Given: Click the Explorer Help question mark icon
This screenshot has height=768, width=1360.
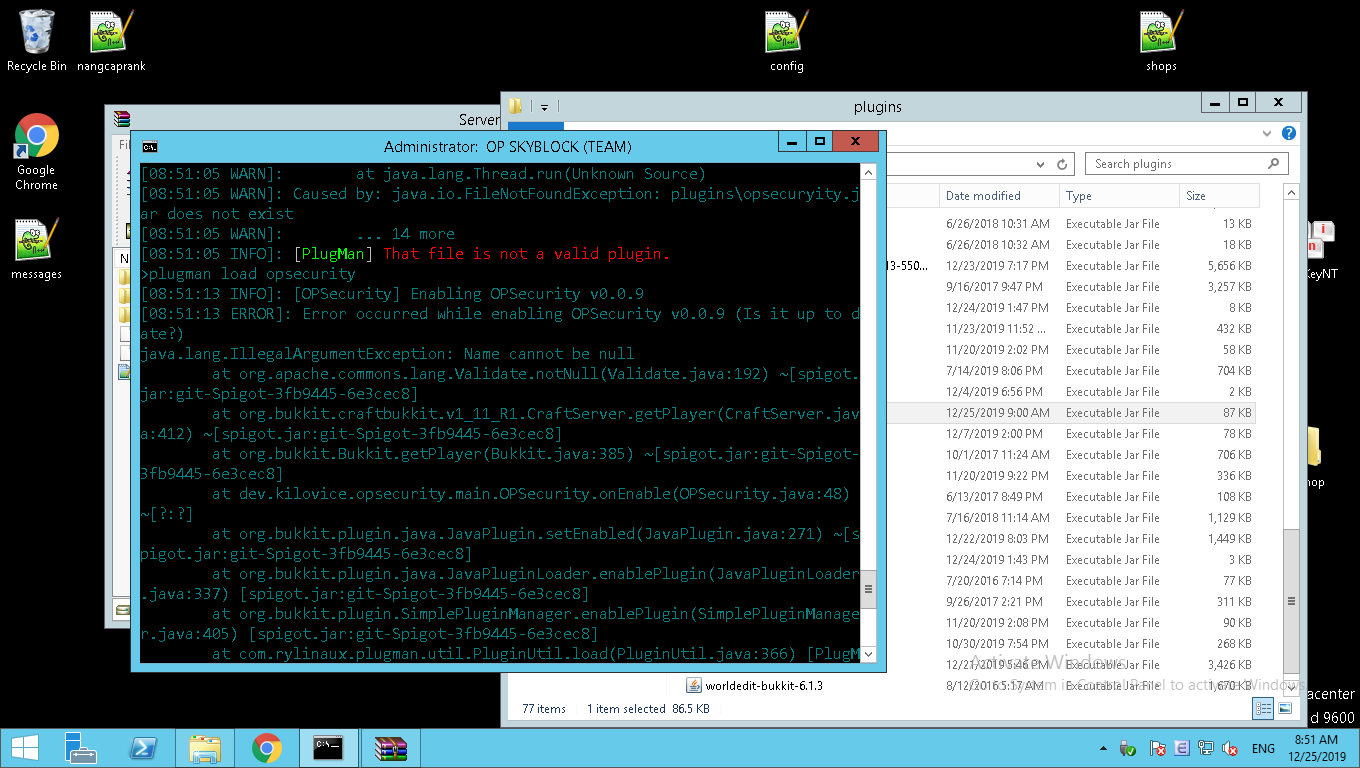Looking at the screenshot, I should pos(1289,133).
